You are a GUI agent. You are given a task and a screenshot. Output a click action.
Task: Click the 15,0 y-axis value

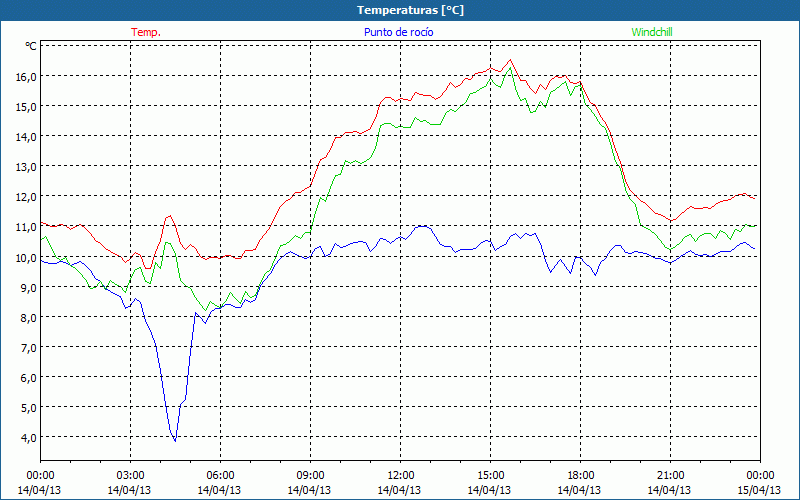(26, 106)
